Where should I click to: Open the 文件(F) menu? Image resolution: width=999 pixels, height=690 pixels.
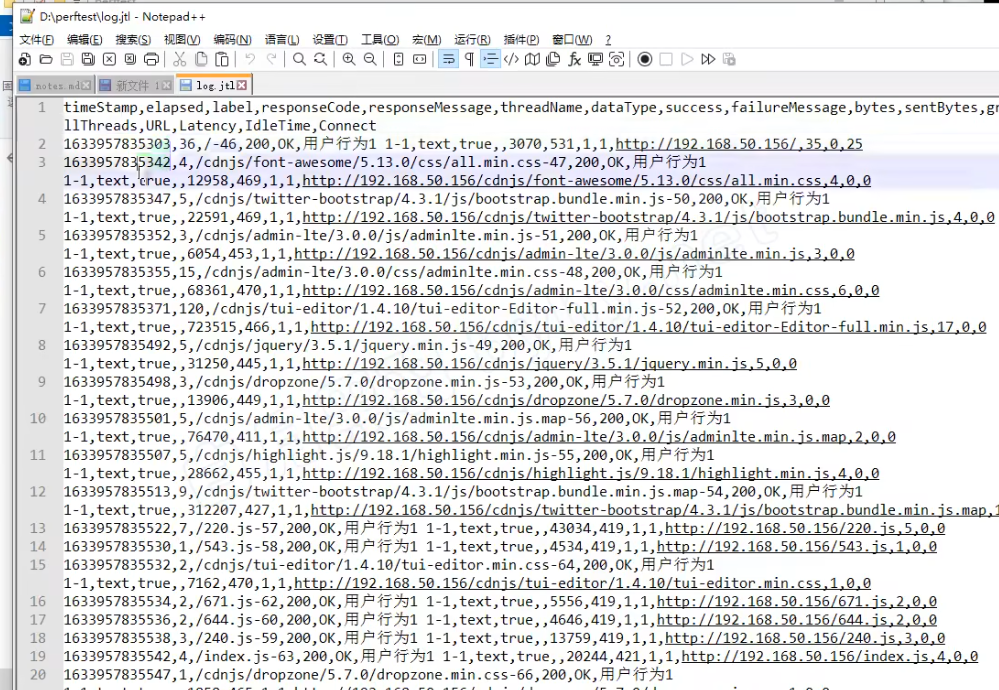[36, 40]
